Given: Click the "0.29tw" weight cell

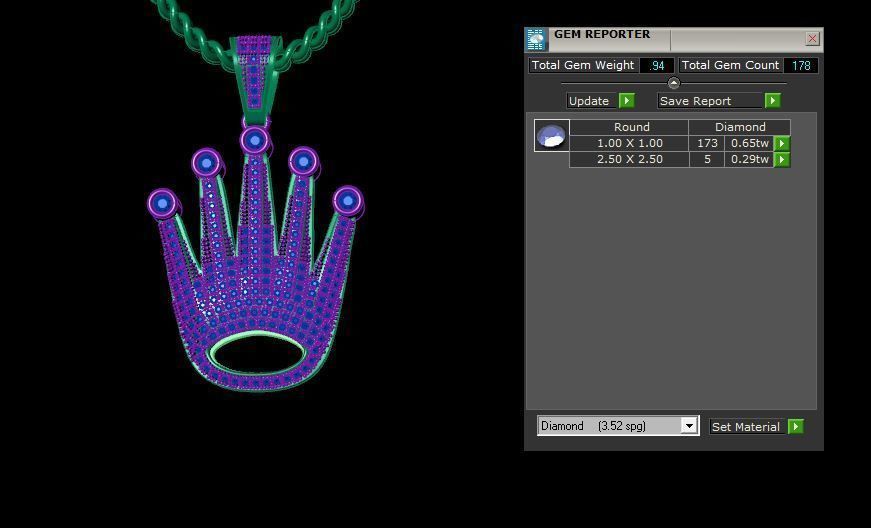Looking at the screenshot, I should (x=749, y=159).
